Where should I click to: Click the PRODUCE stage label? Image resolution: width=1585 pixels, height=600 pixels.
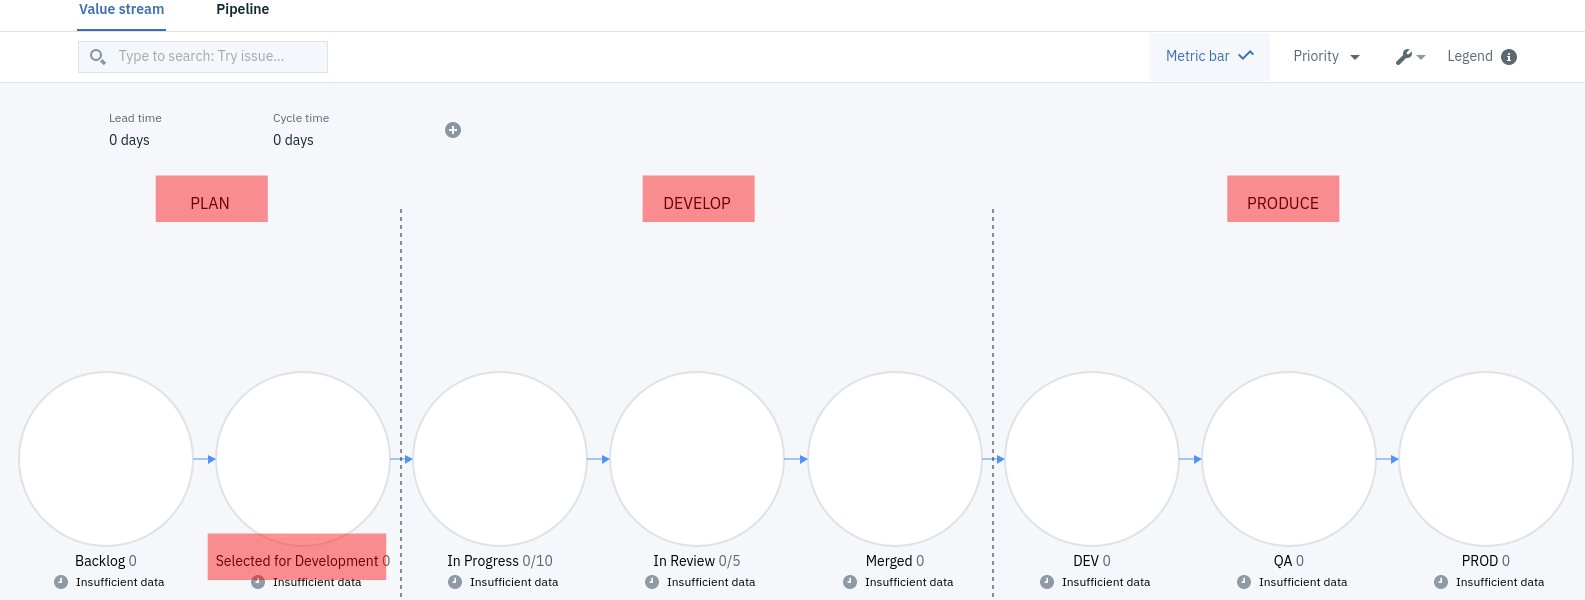(x=1283, y=200)
